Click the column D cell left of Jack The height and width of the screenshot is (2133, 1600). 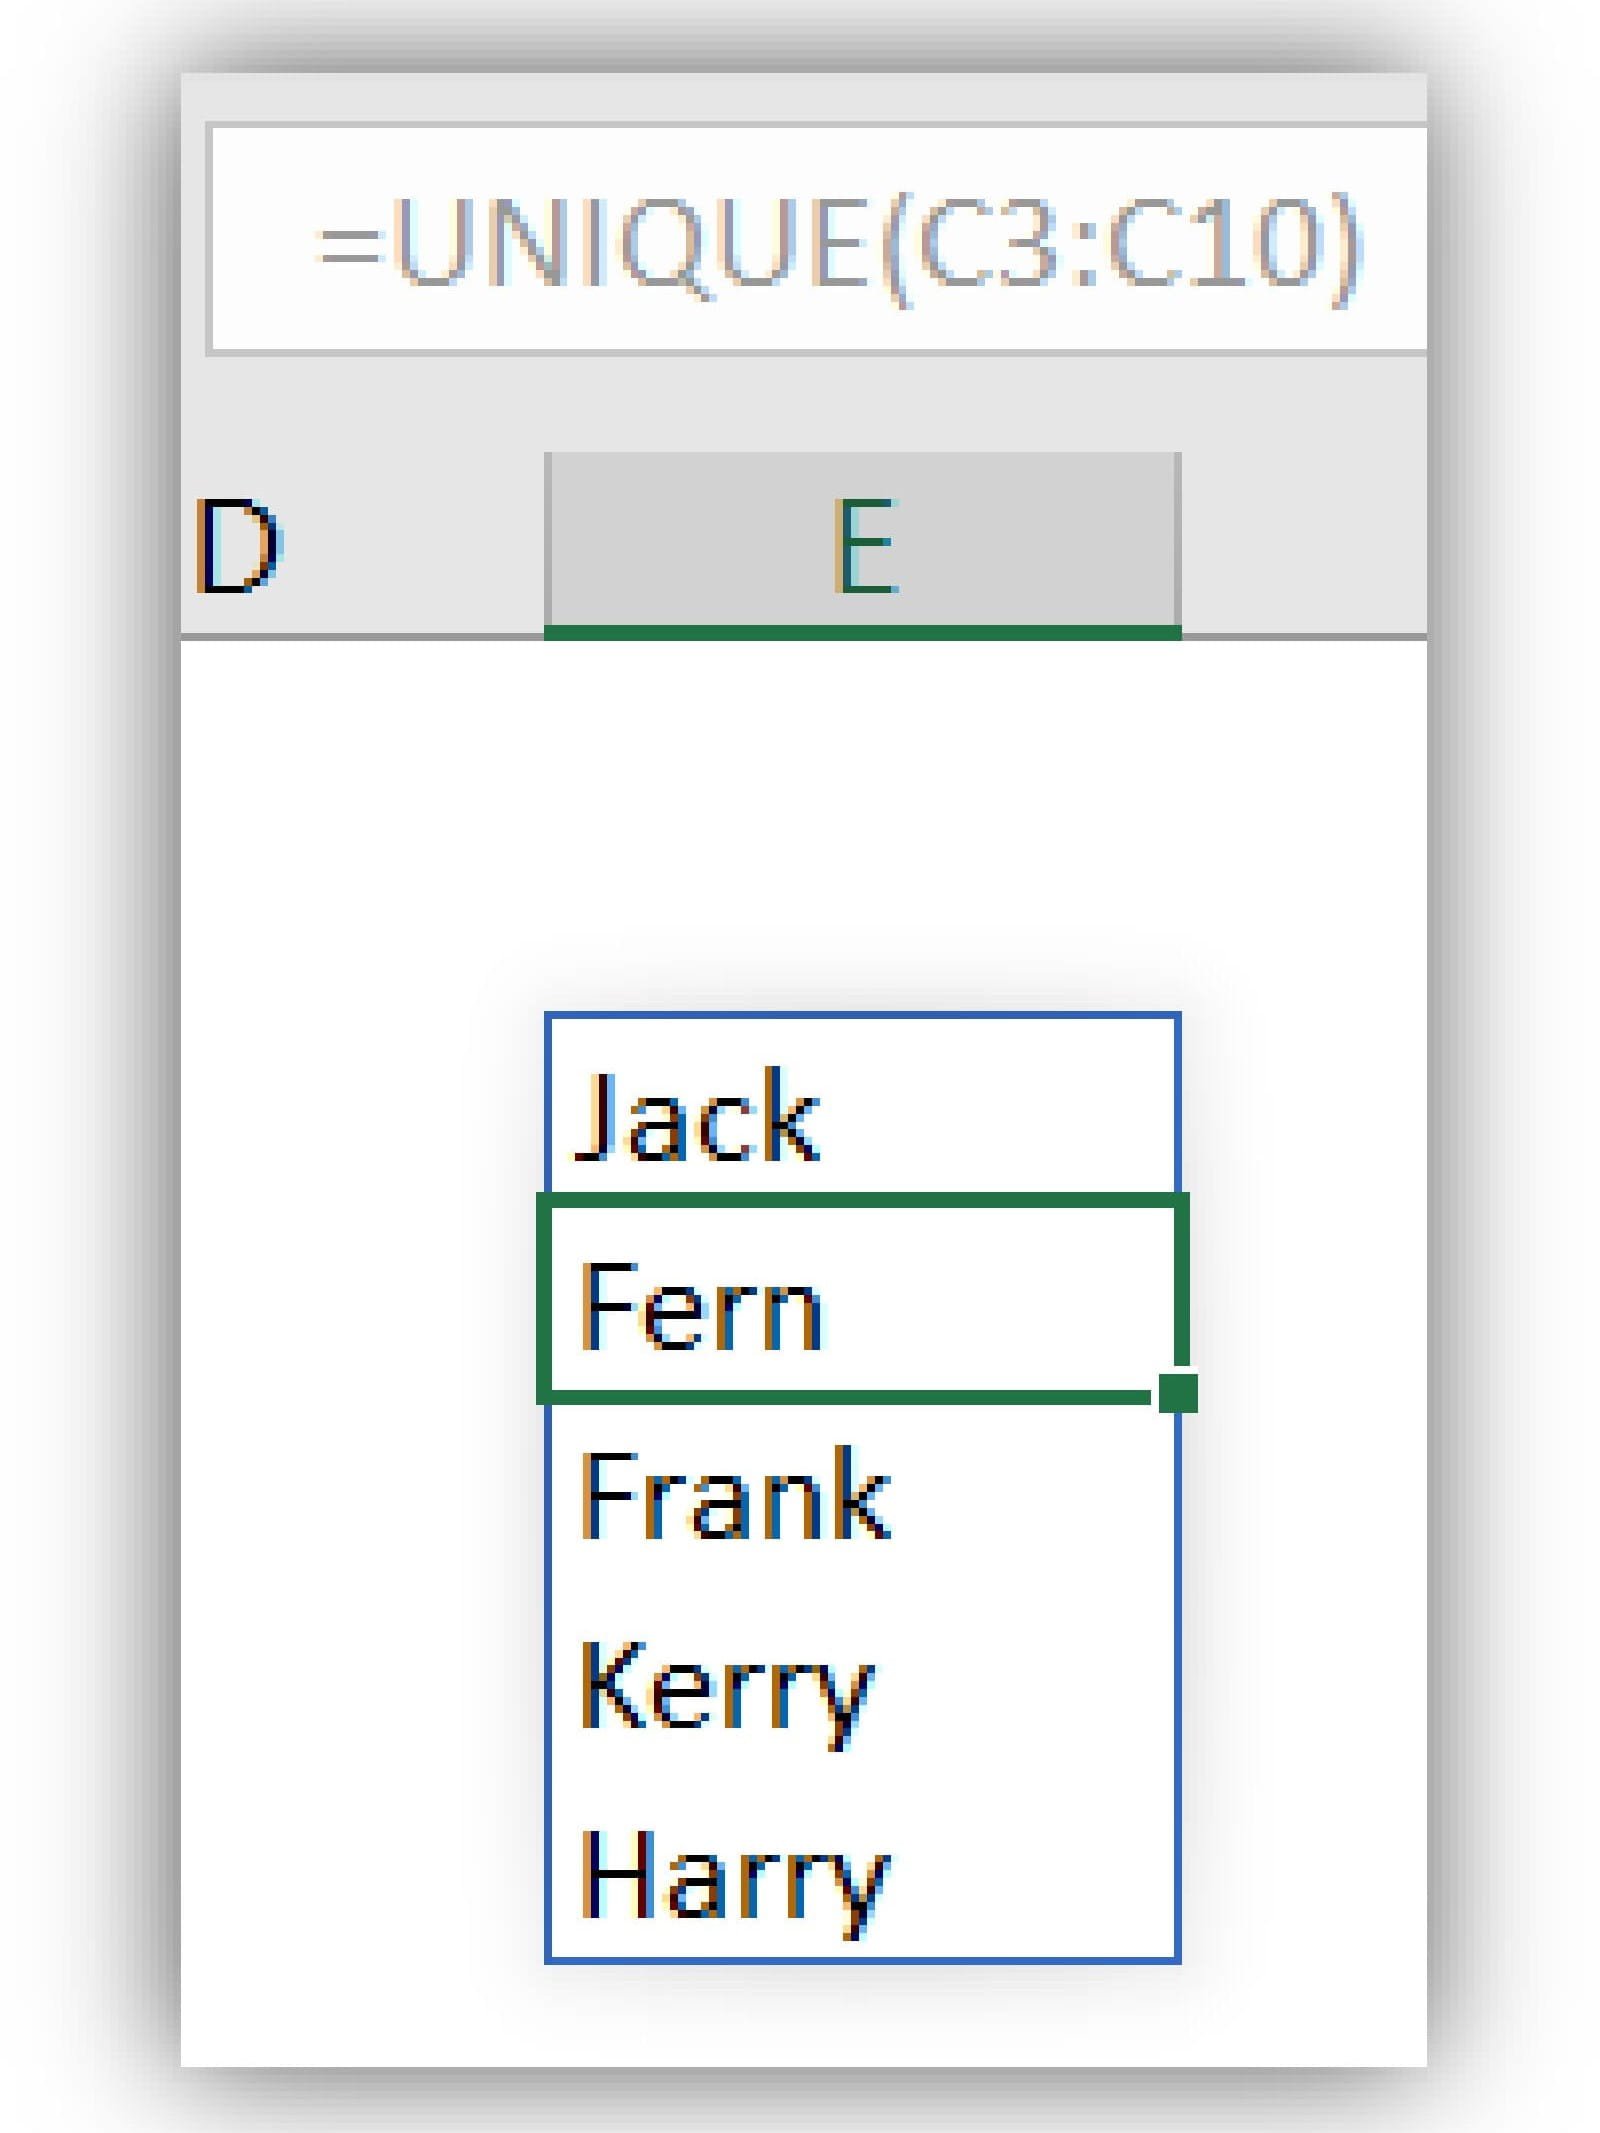362,1110
